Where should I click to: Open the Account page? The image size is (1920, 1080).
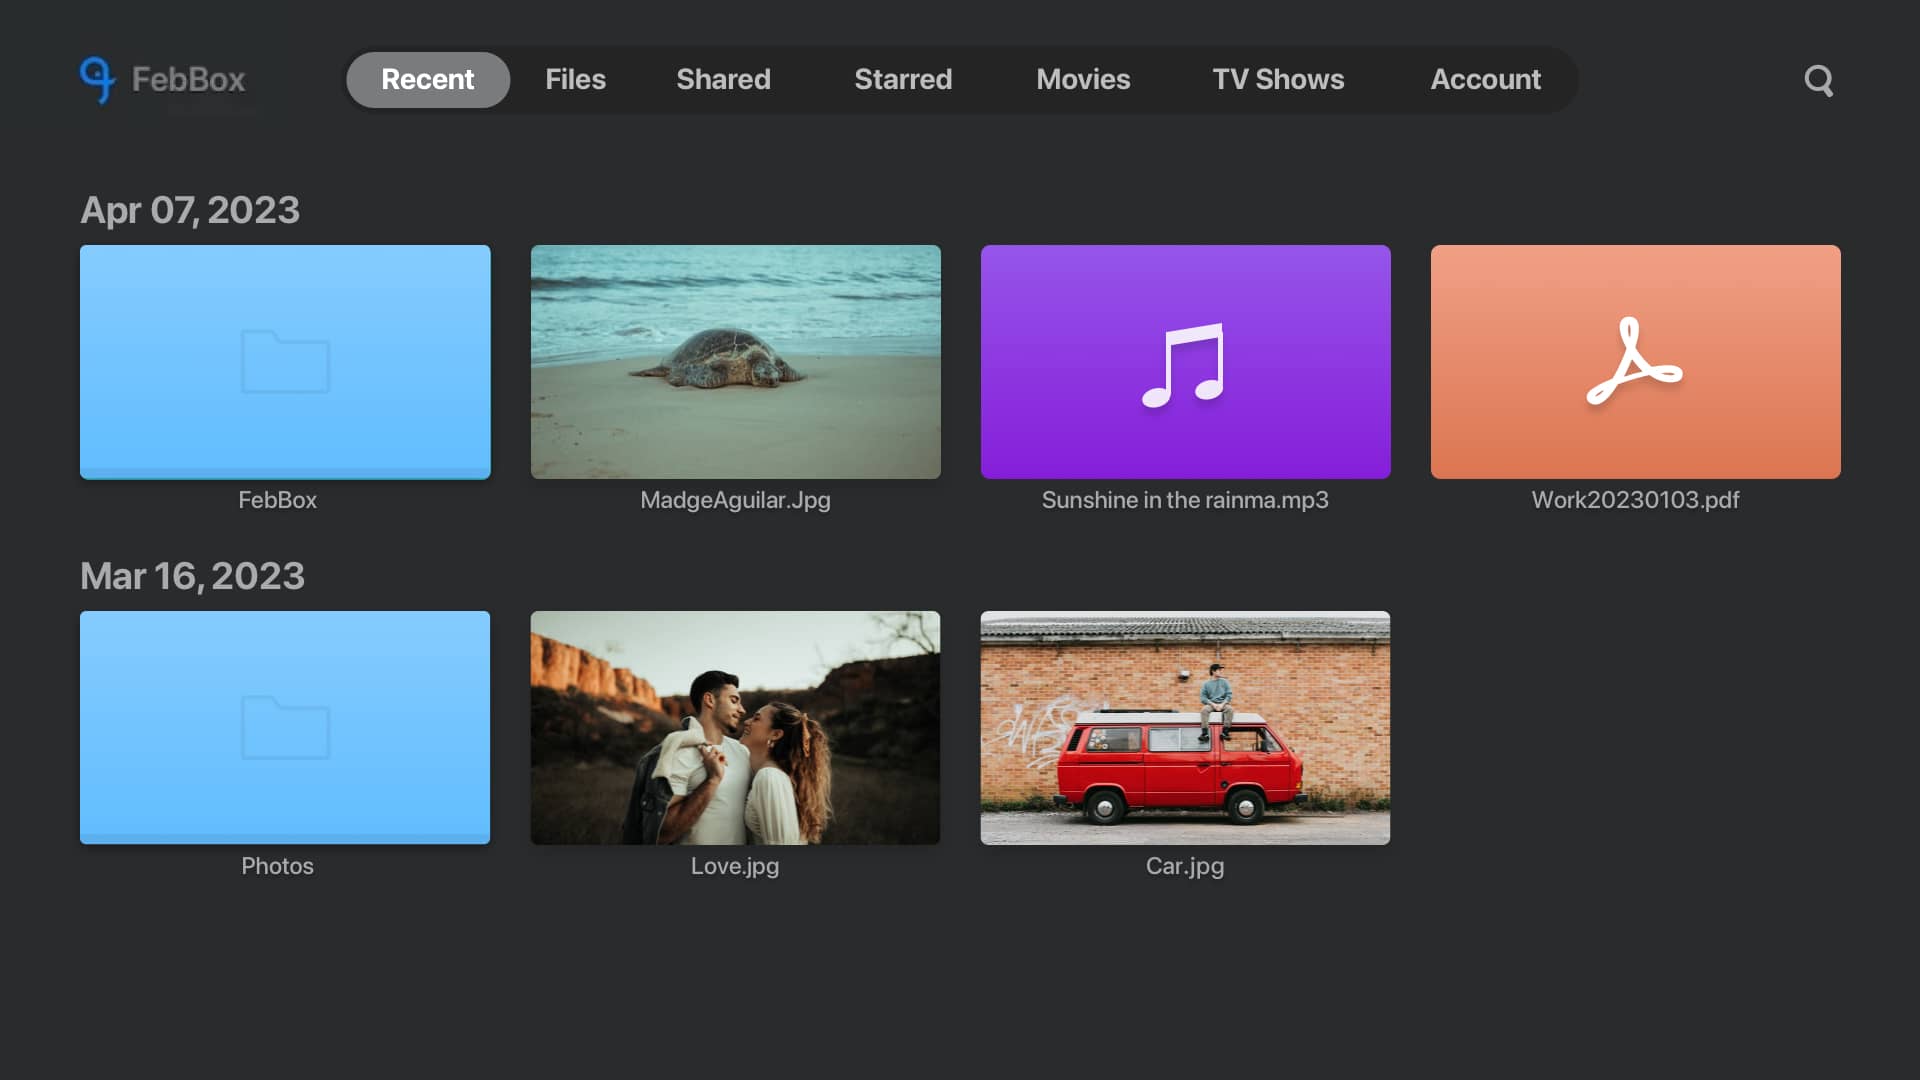(x=1485, y=79)
